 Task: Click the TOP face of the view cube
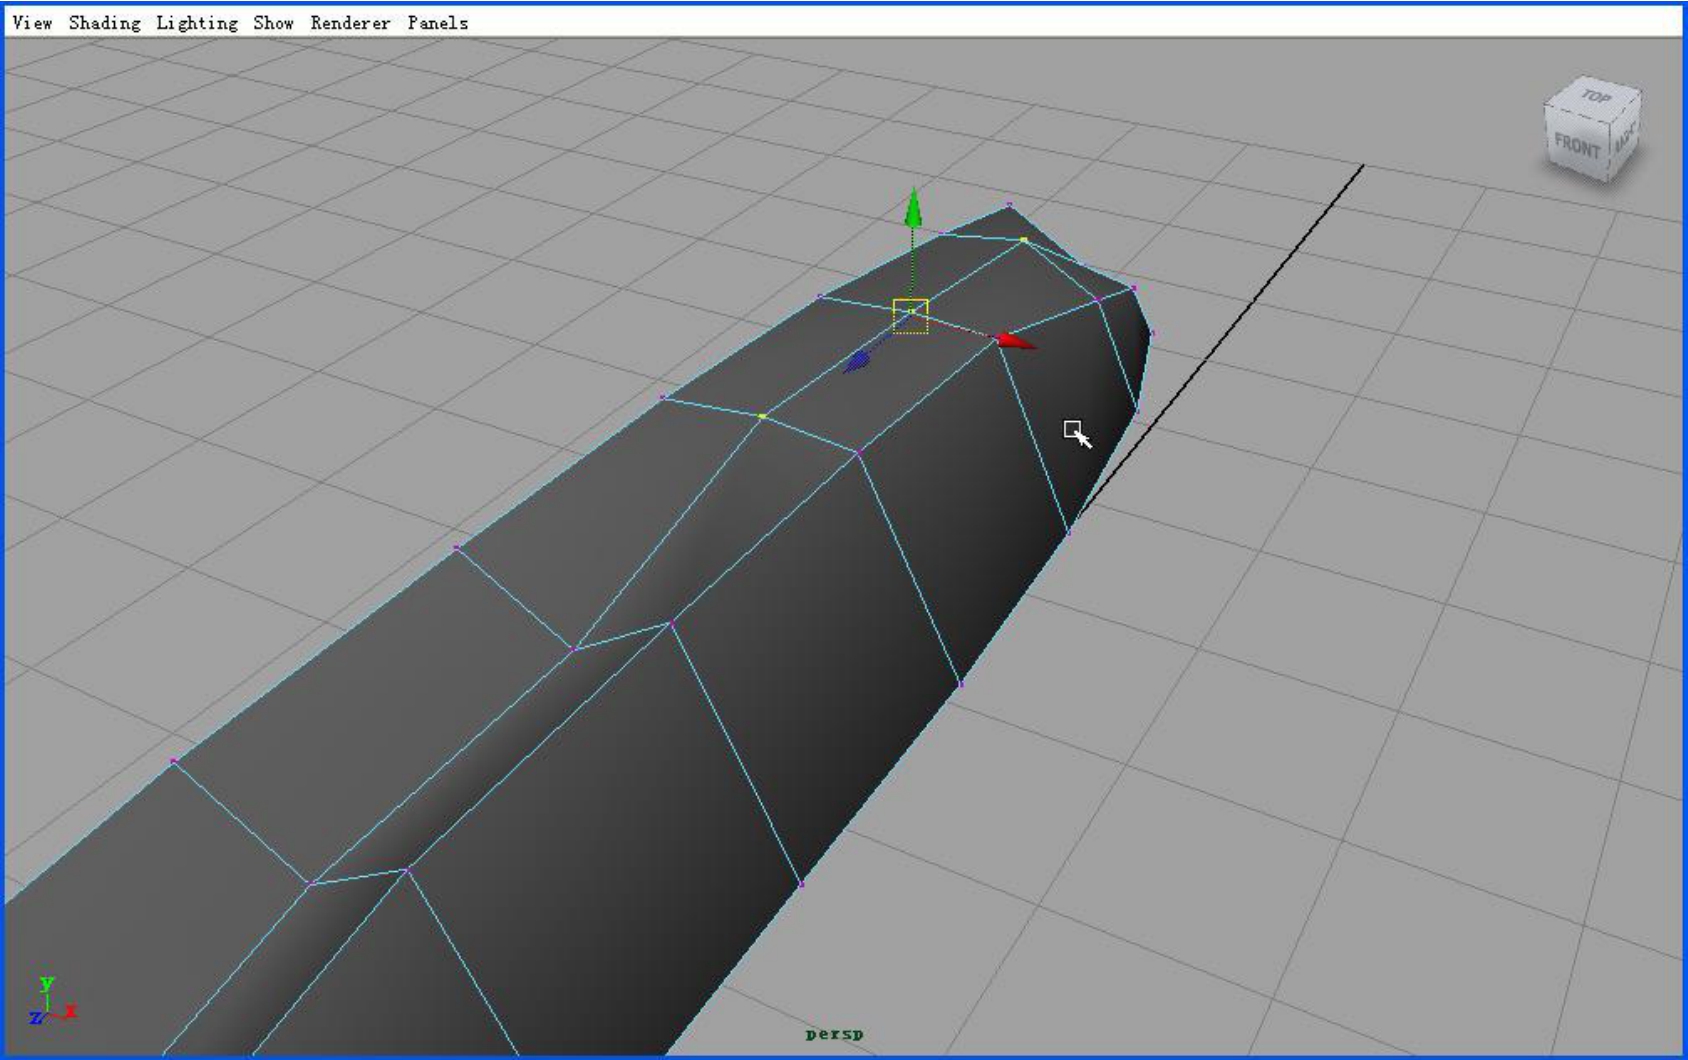pos(1595,97)
